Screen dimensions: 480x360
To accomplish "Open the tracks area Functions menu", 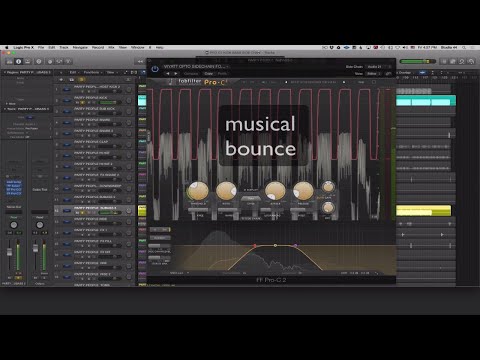I will pos(92,72).
